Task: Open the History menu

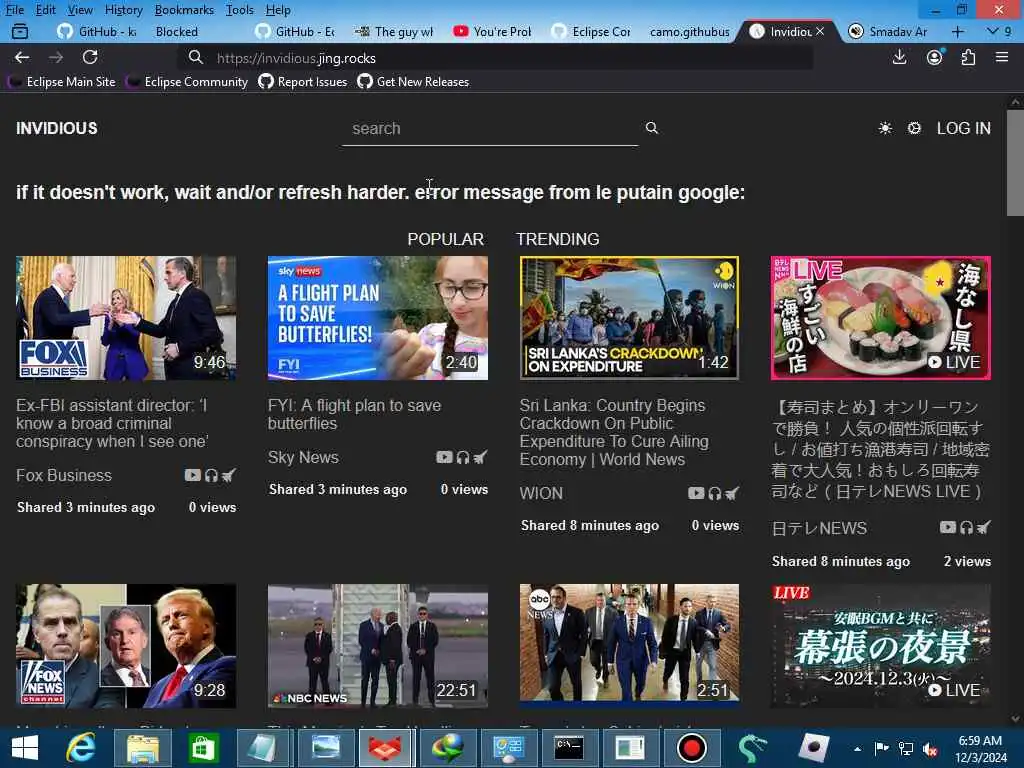Action: point(123,10)
